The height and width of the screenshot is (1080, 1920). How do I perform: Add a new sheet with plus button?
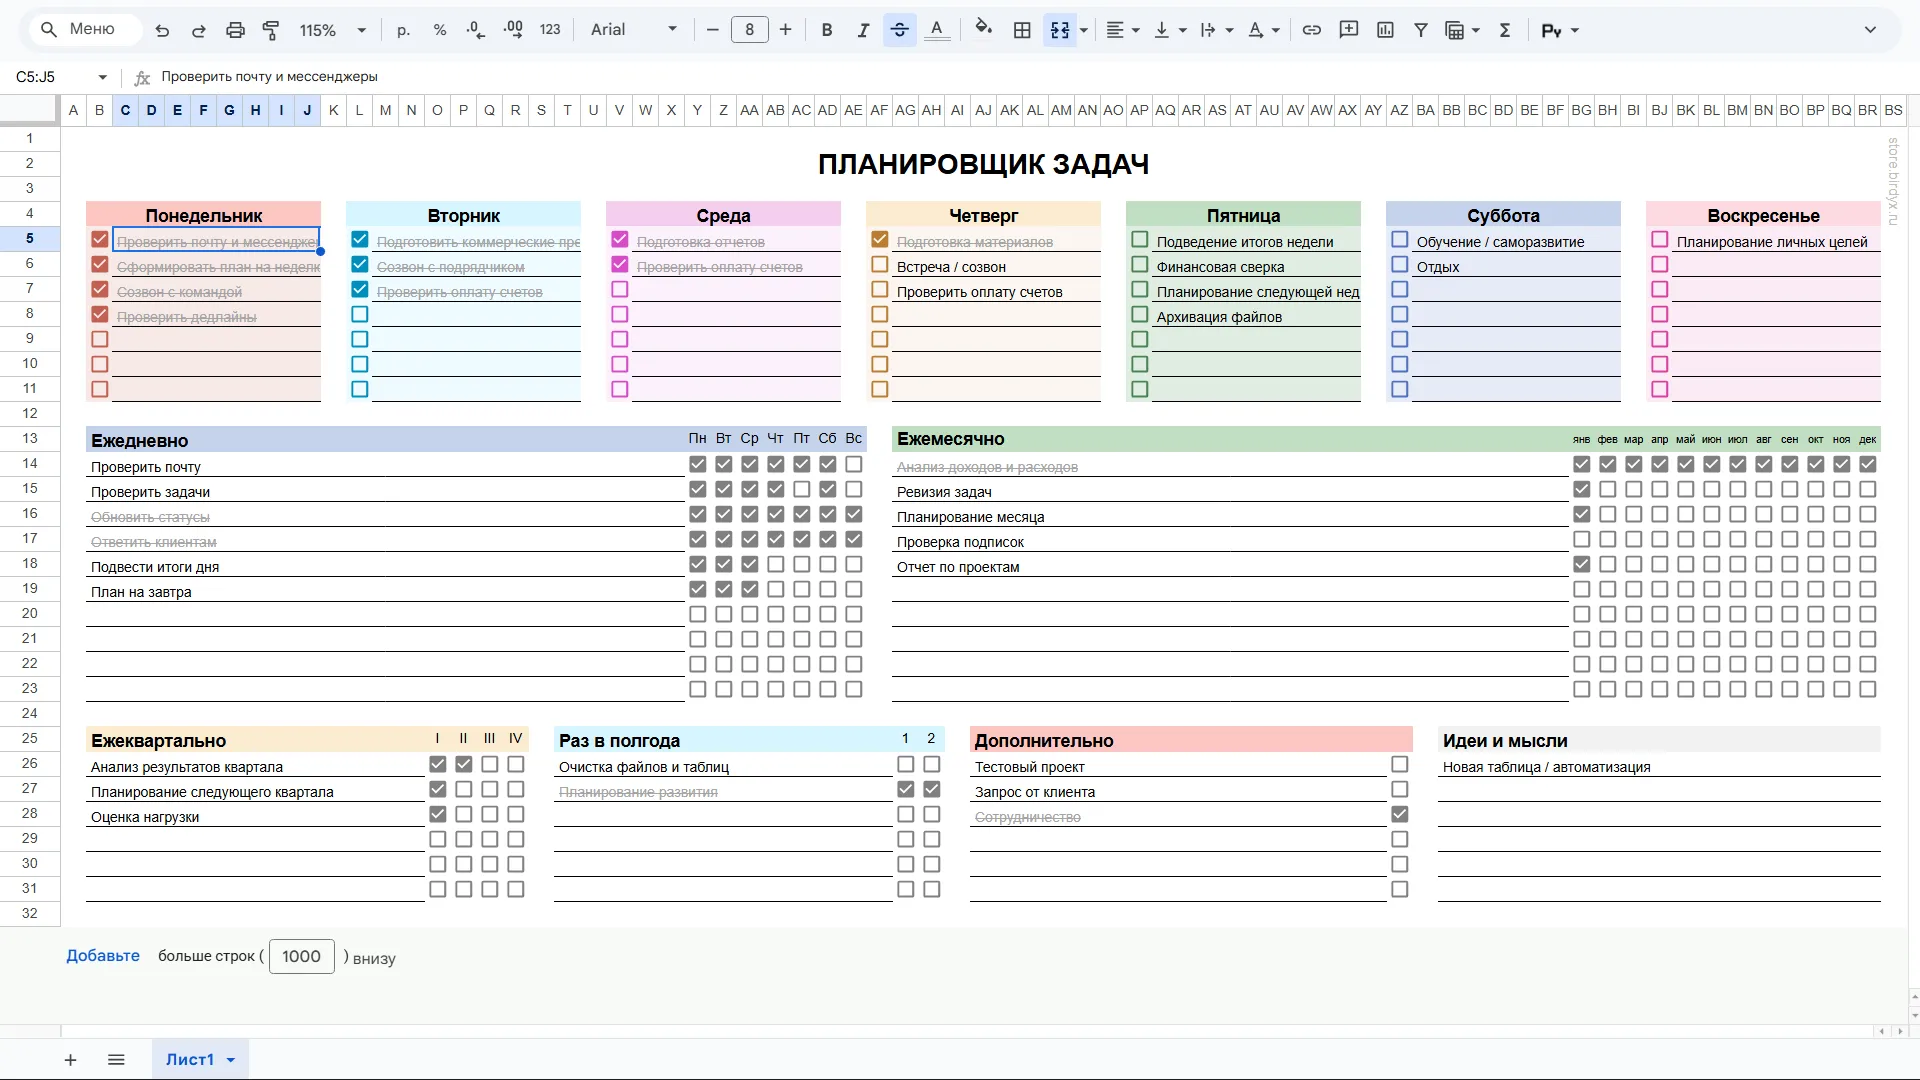click(x=70, y=1060)
